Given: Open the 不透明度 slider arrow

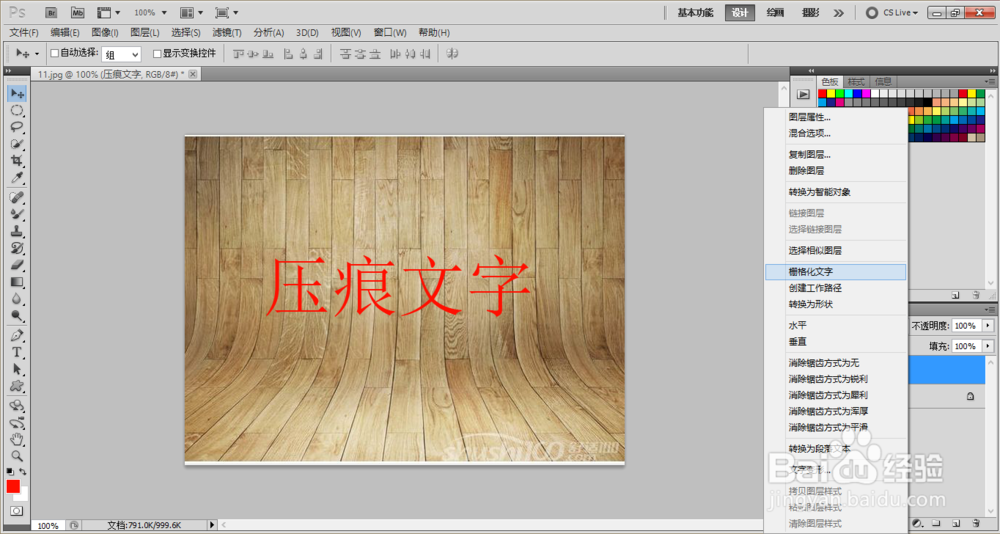Looking at the screenshot, I should point(989,325).
